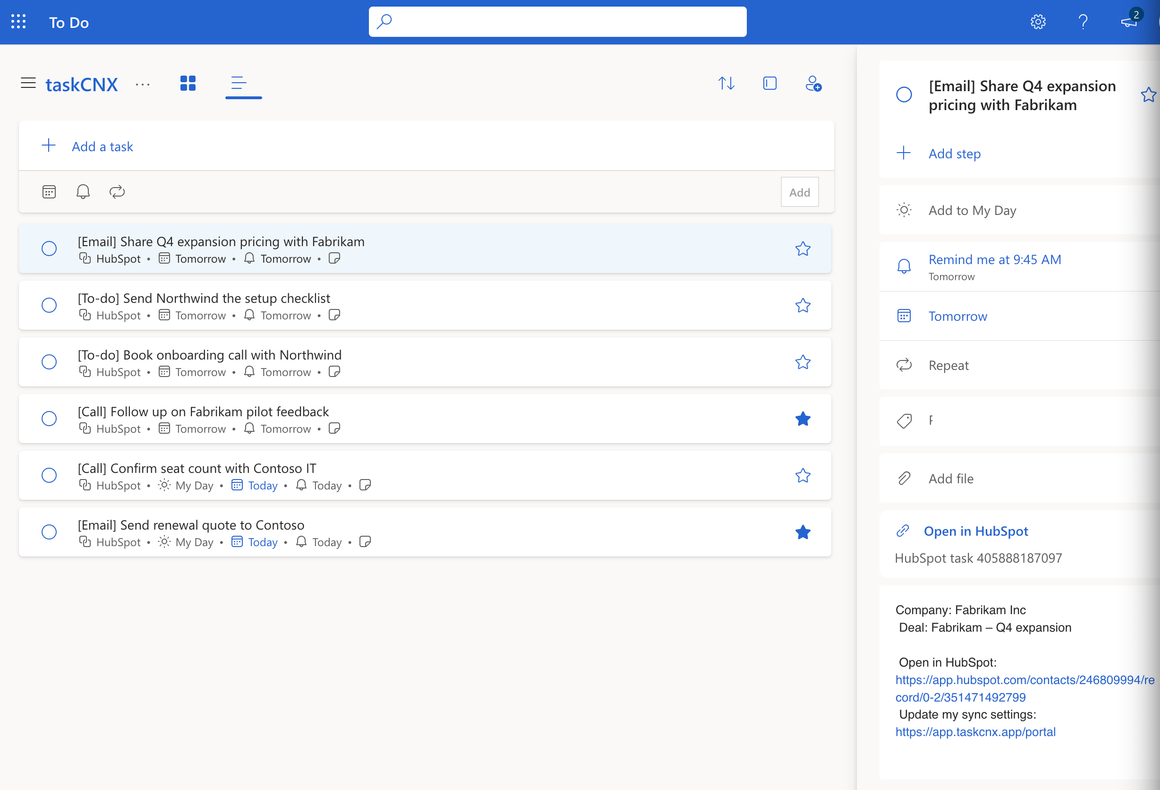Click Today due date on Confirm seat count row

pyautogui.click(x=263, y=486)
